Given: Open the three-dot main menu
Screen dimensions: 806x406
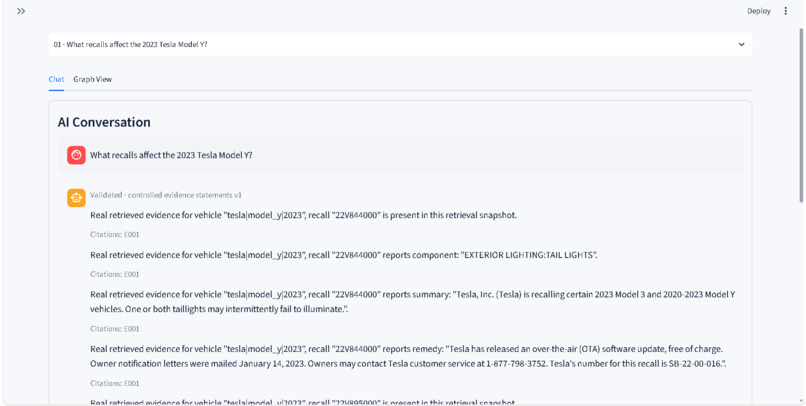Looking at the screenshot, I should (785, 11).
